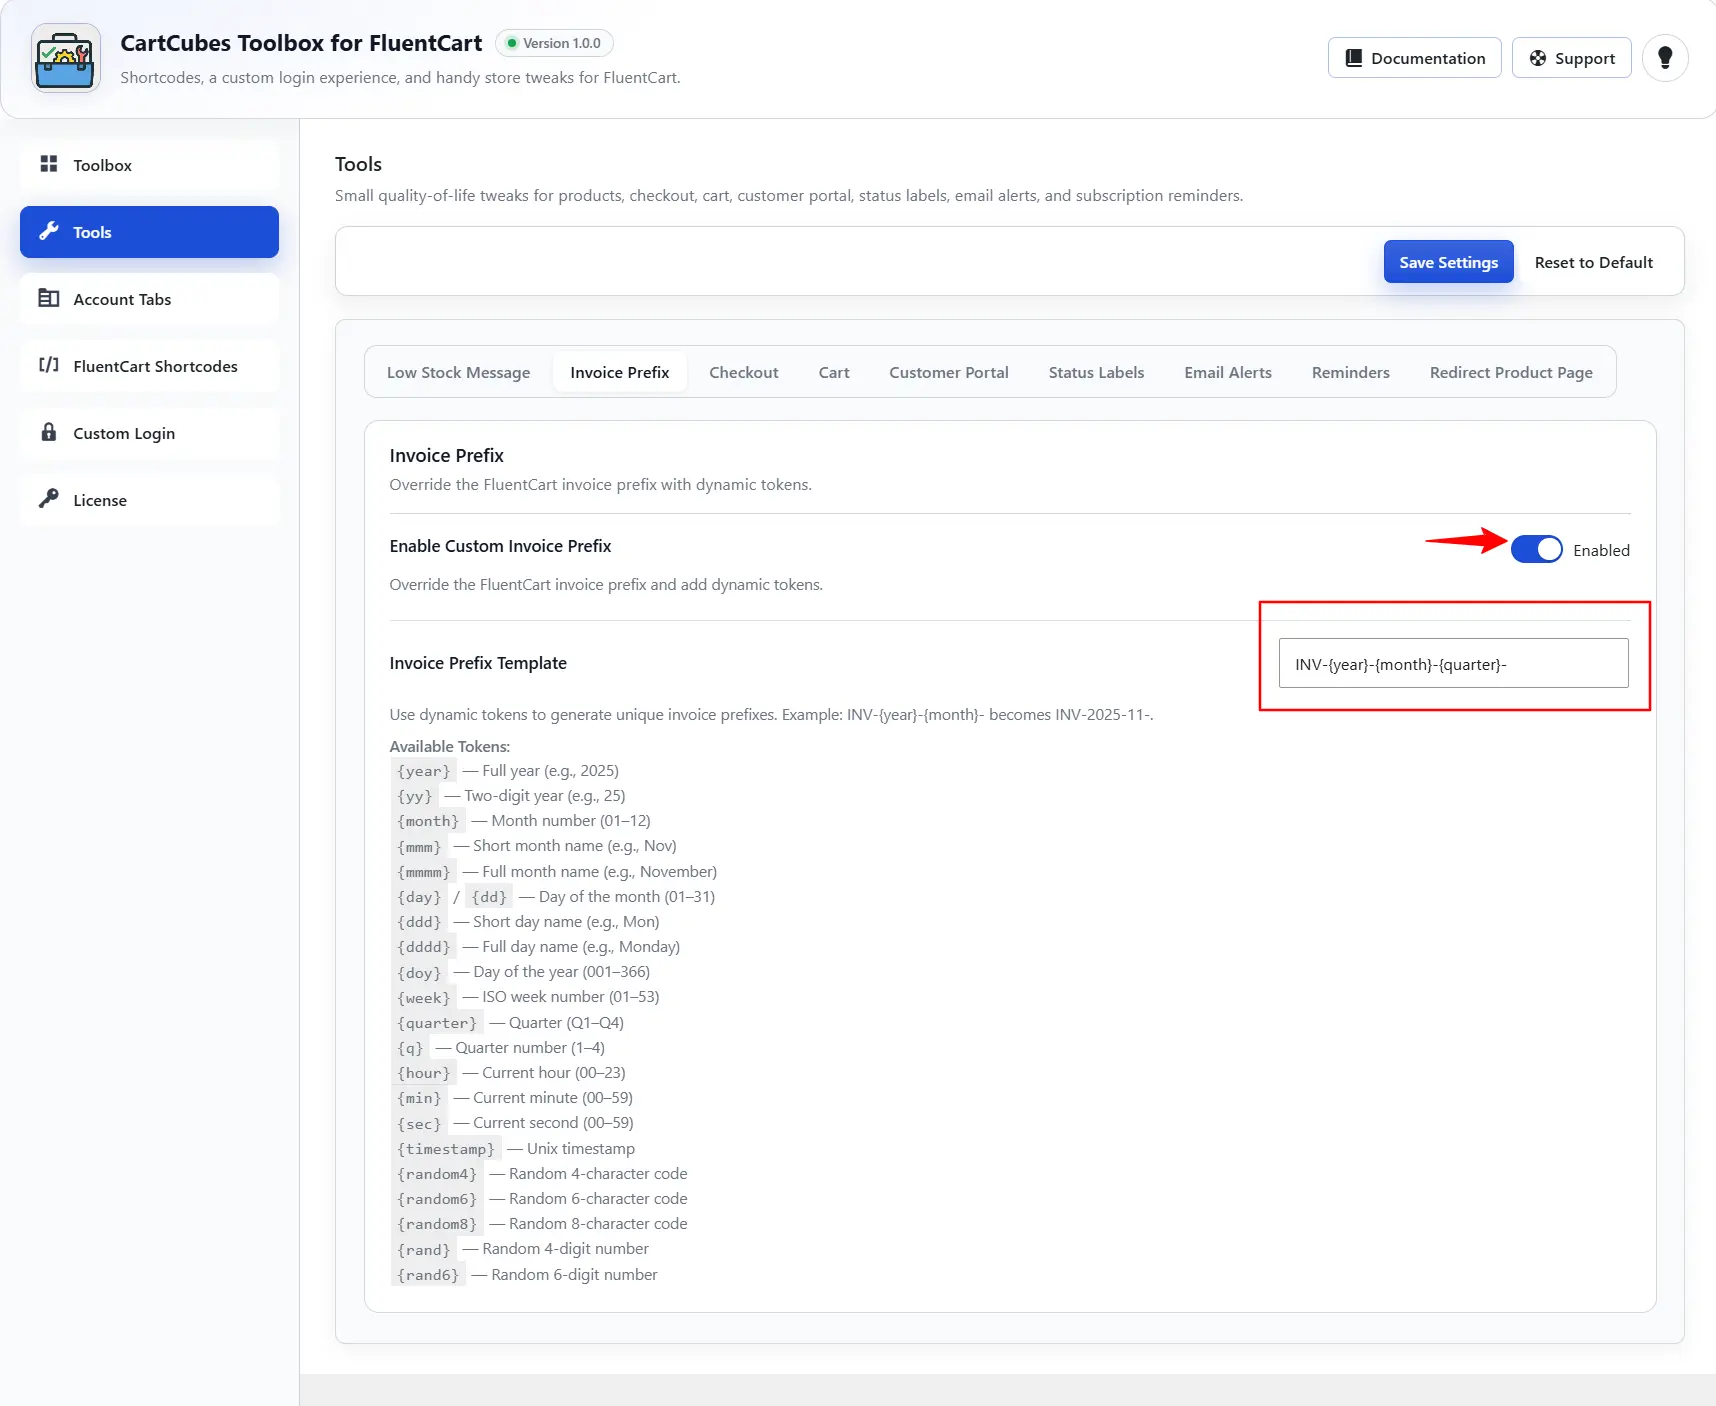Click the {ddd} token code
The image size is (1716, 1406).
tap(419, 922)
